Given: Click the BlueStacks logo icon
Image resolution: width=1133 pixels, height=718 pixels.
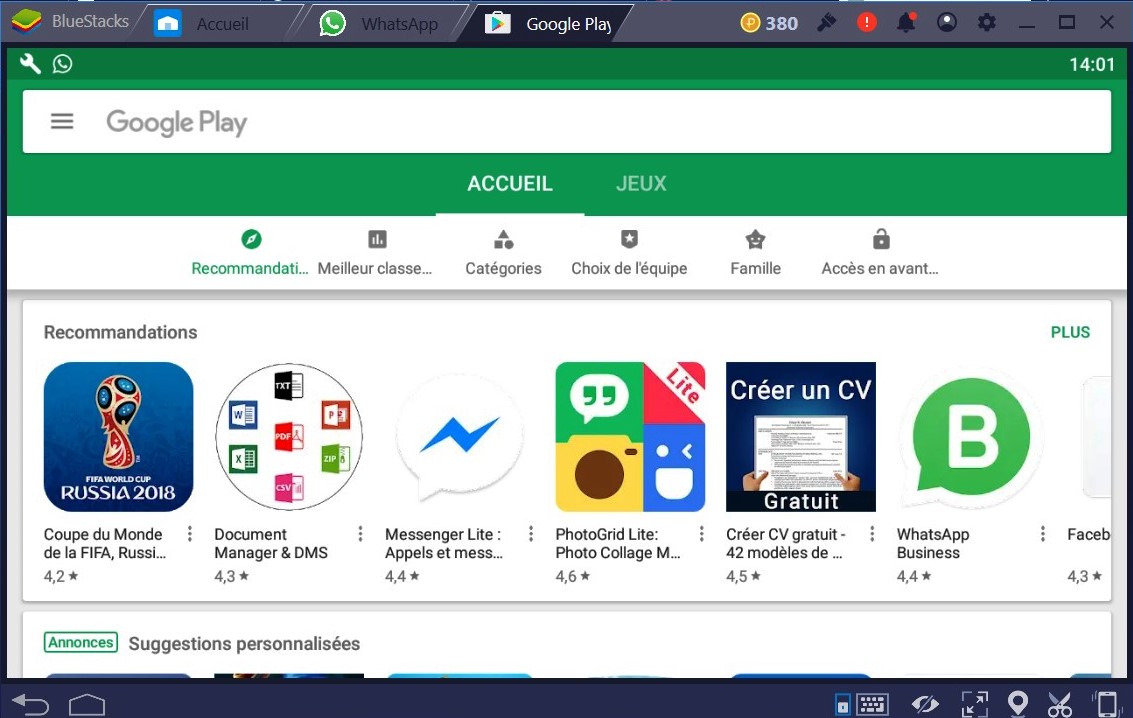Looking at the screenshot, I should point(27,22).
